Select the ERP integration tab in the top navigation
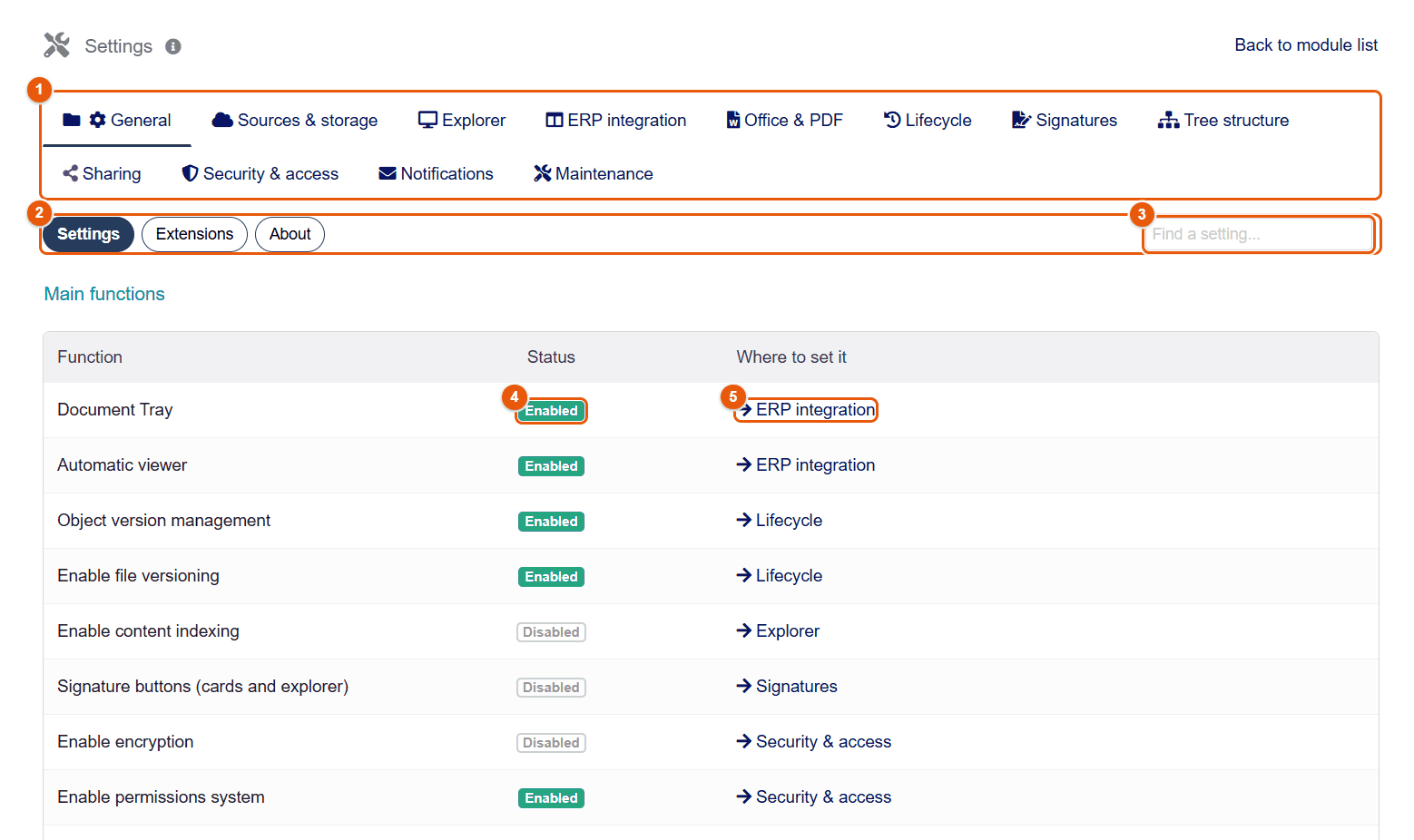 [616, 120]
